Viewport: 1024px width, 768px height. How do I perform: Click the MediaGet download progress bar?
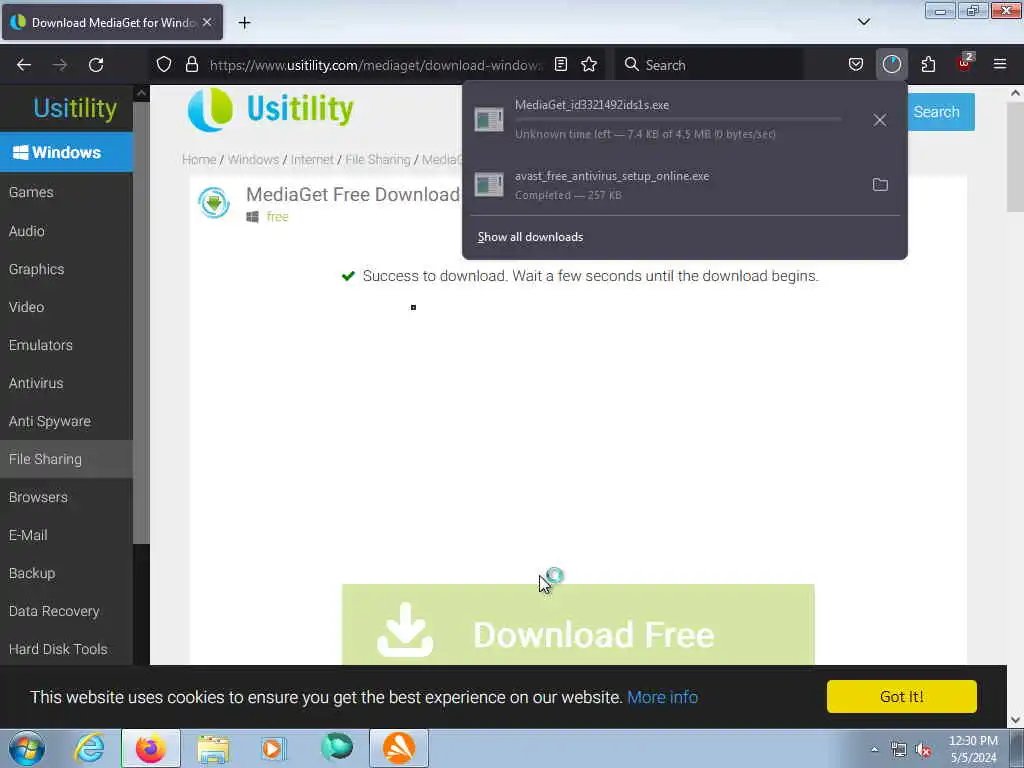click(678, 119)
